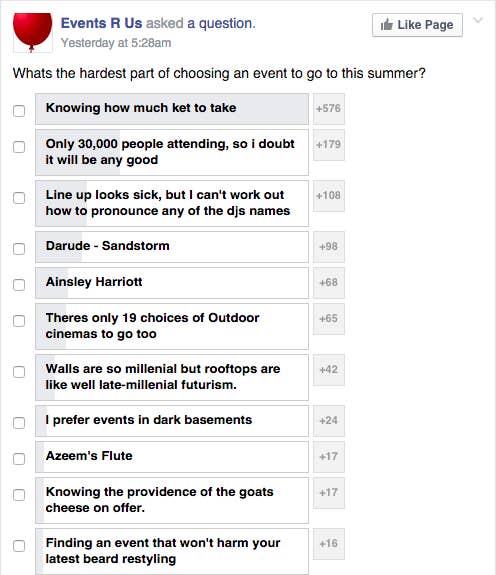Viewport: 496px width, 575px height.
Task: Click the Like Page button
Action: click(x=417, y=25)
